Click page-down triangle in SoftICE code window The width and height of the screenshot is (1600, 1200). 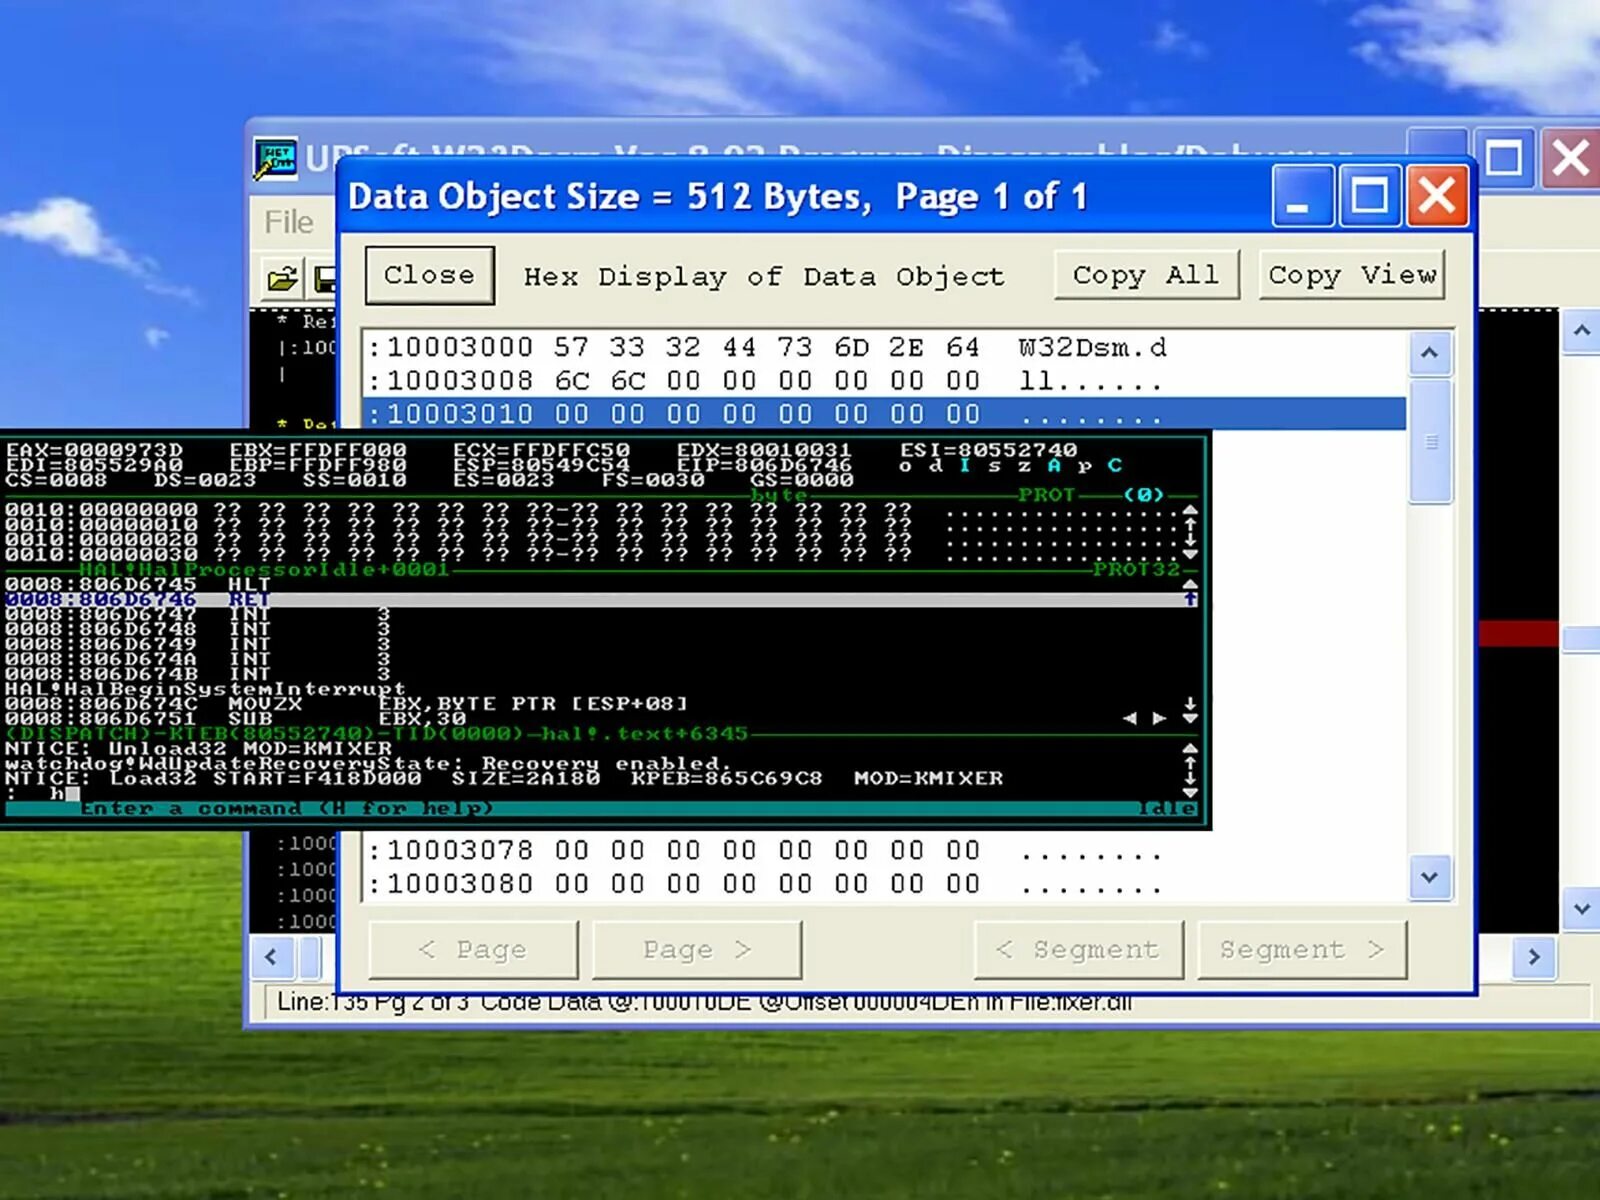pos(1190,719)
